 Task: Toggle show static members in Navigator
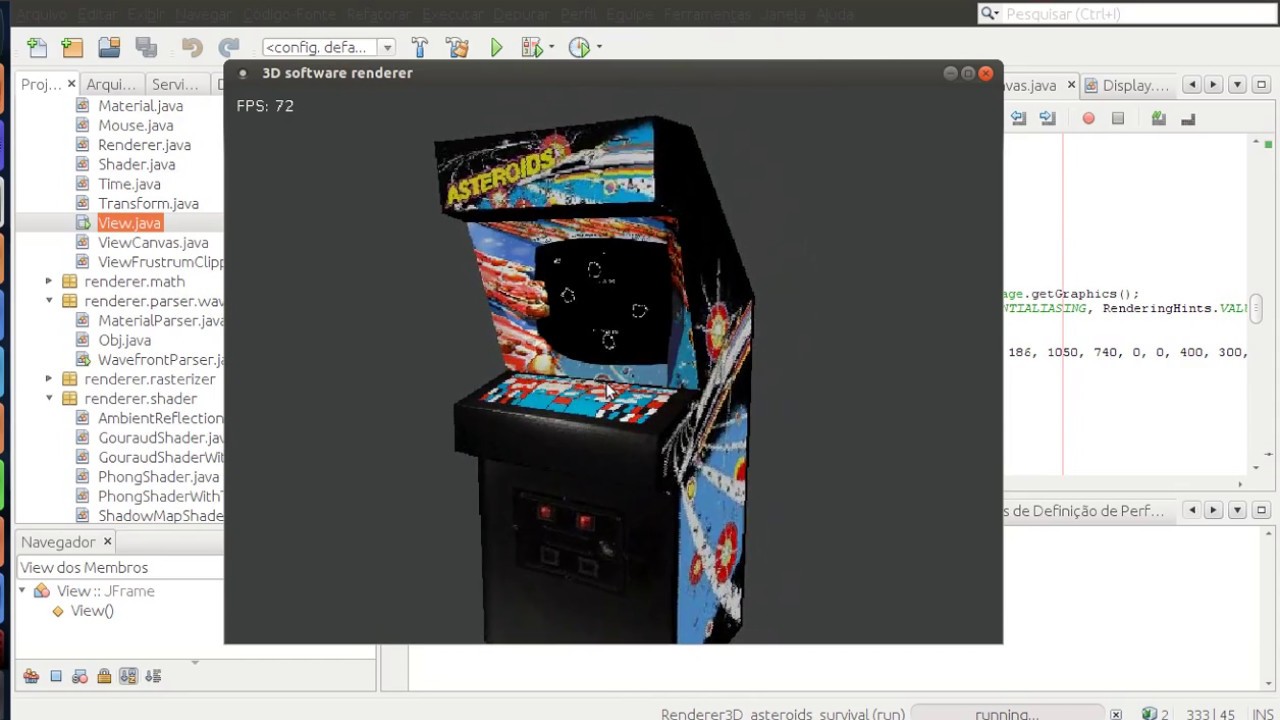pyautogui.click(x=80, y=676)
